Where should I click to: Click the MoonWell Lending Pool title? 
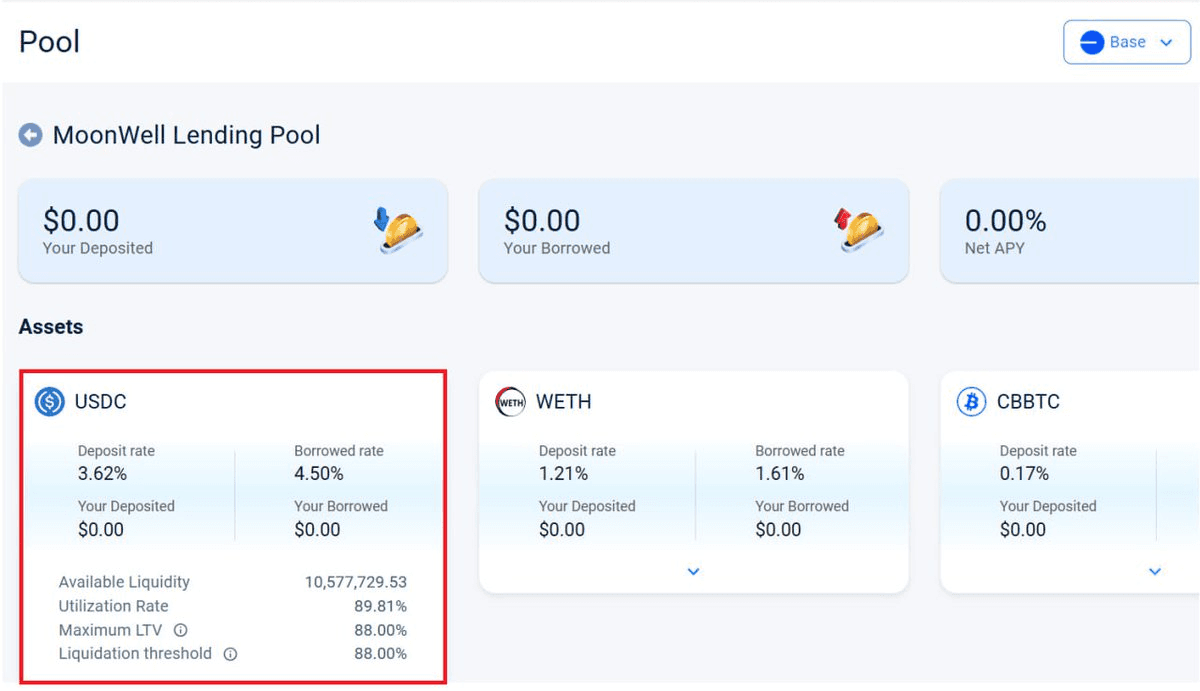187,135
